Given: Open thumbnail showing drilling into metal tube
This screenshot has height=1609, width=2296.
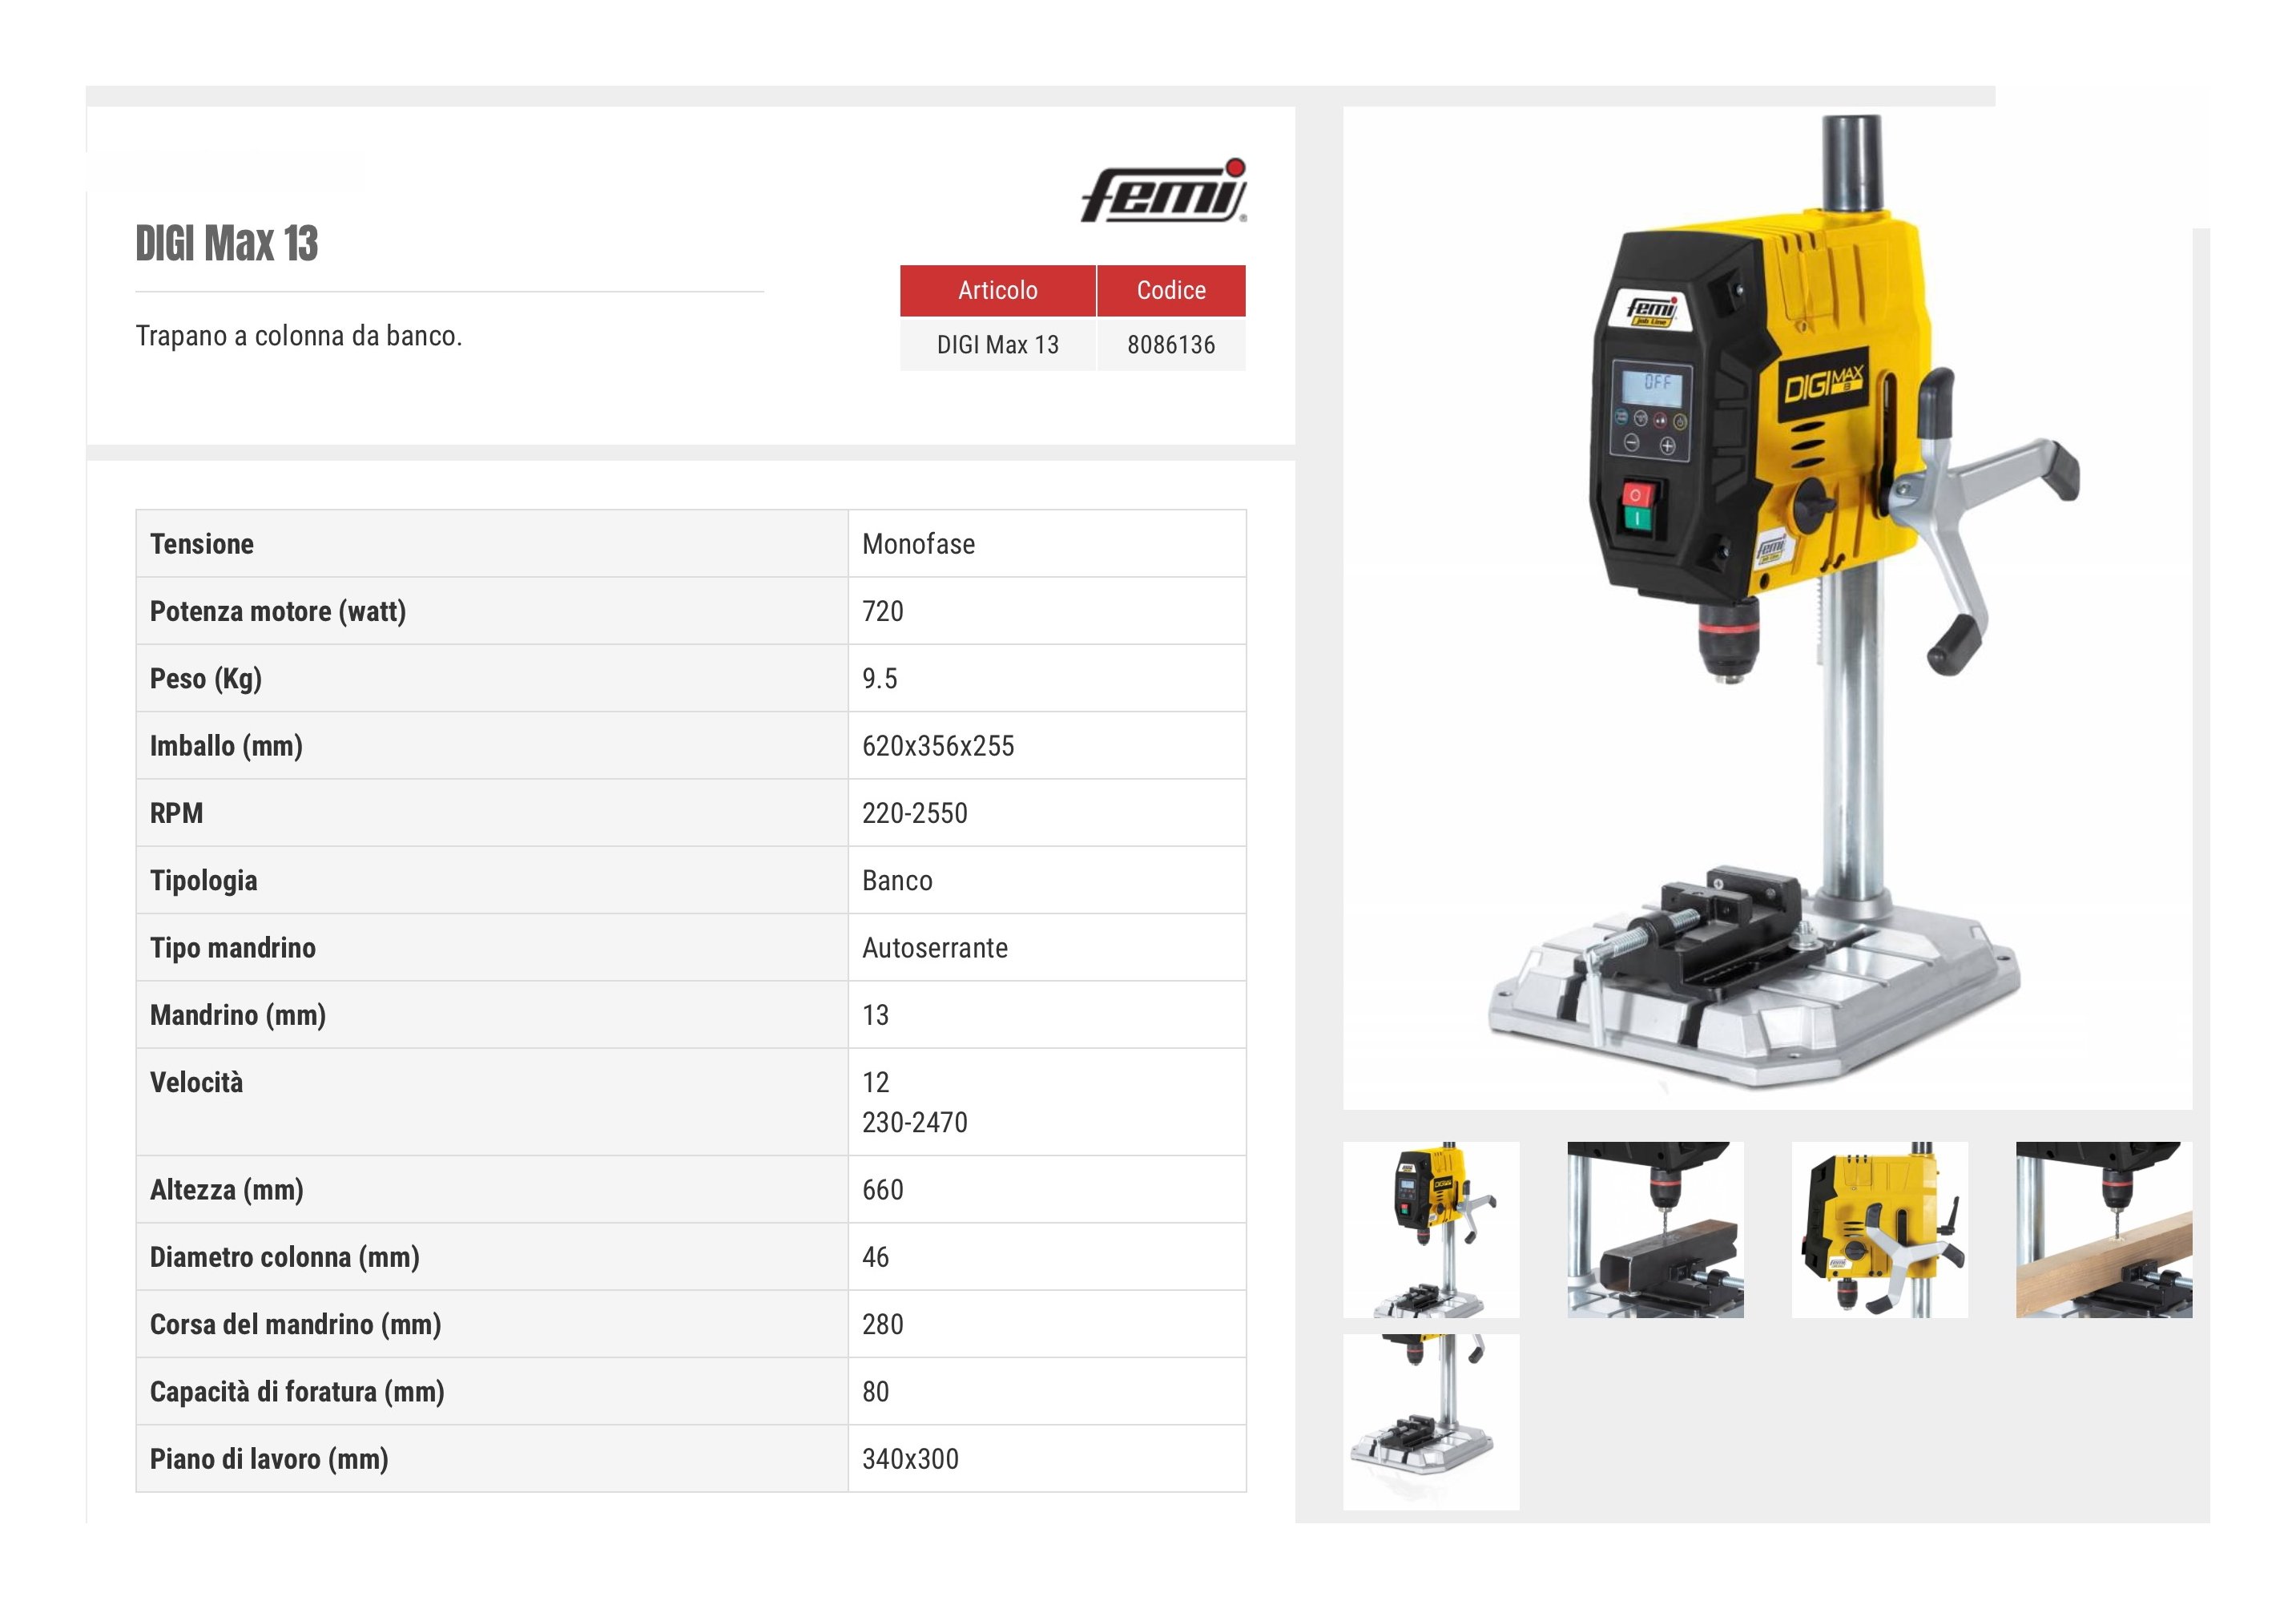Looking at the screenshot, I should coord(1654,1229).
